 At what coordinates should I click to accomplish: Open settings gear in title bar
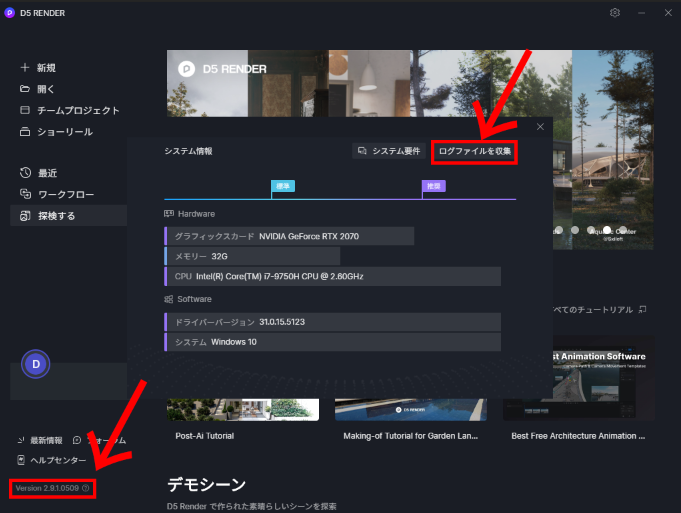point(615,13)
